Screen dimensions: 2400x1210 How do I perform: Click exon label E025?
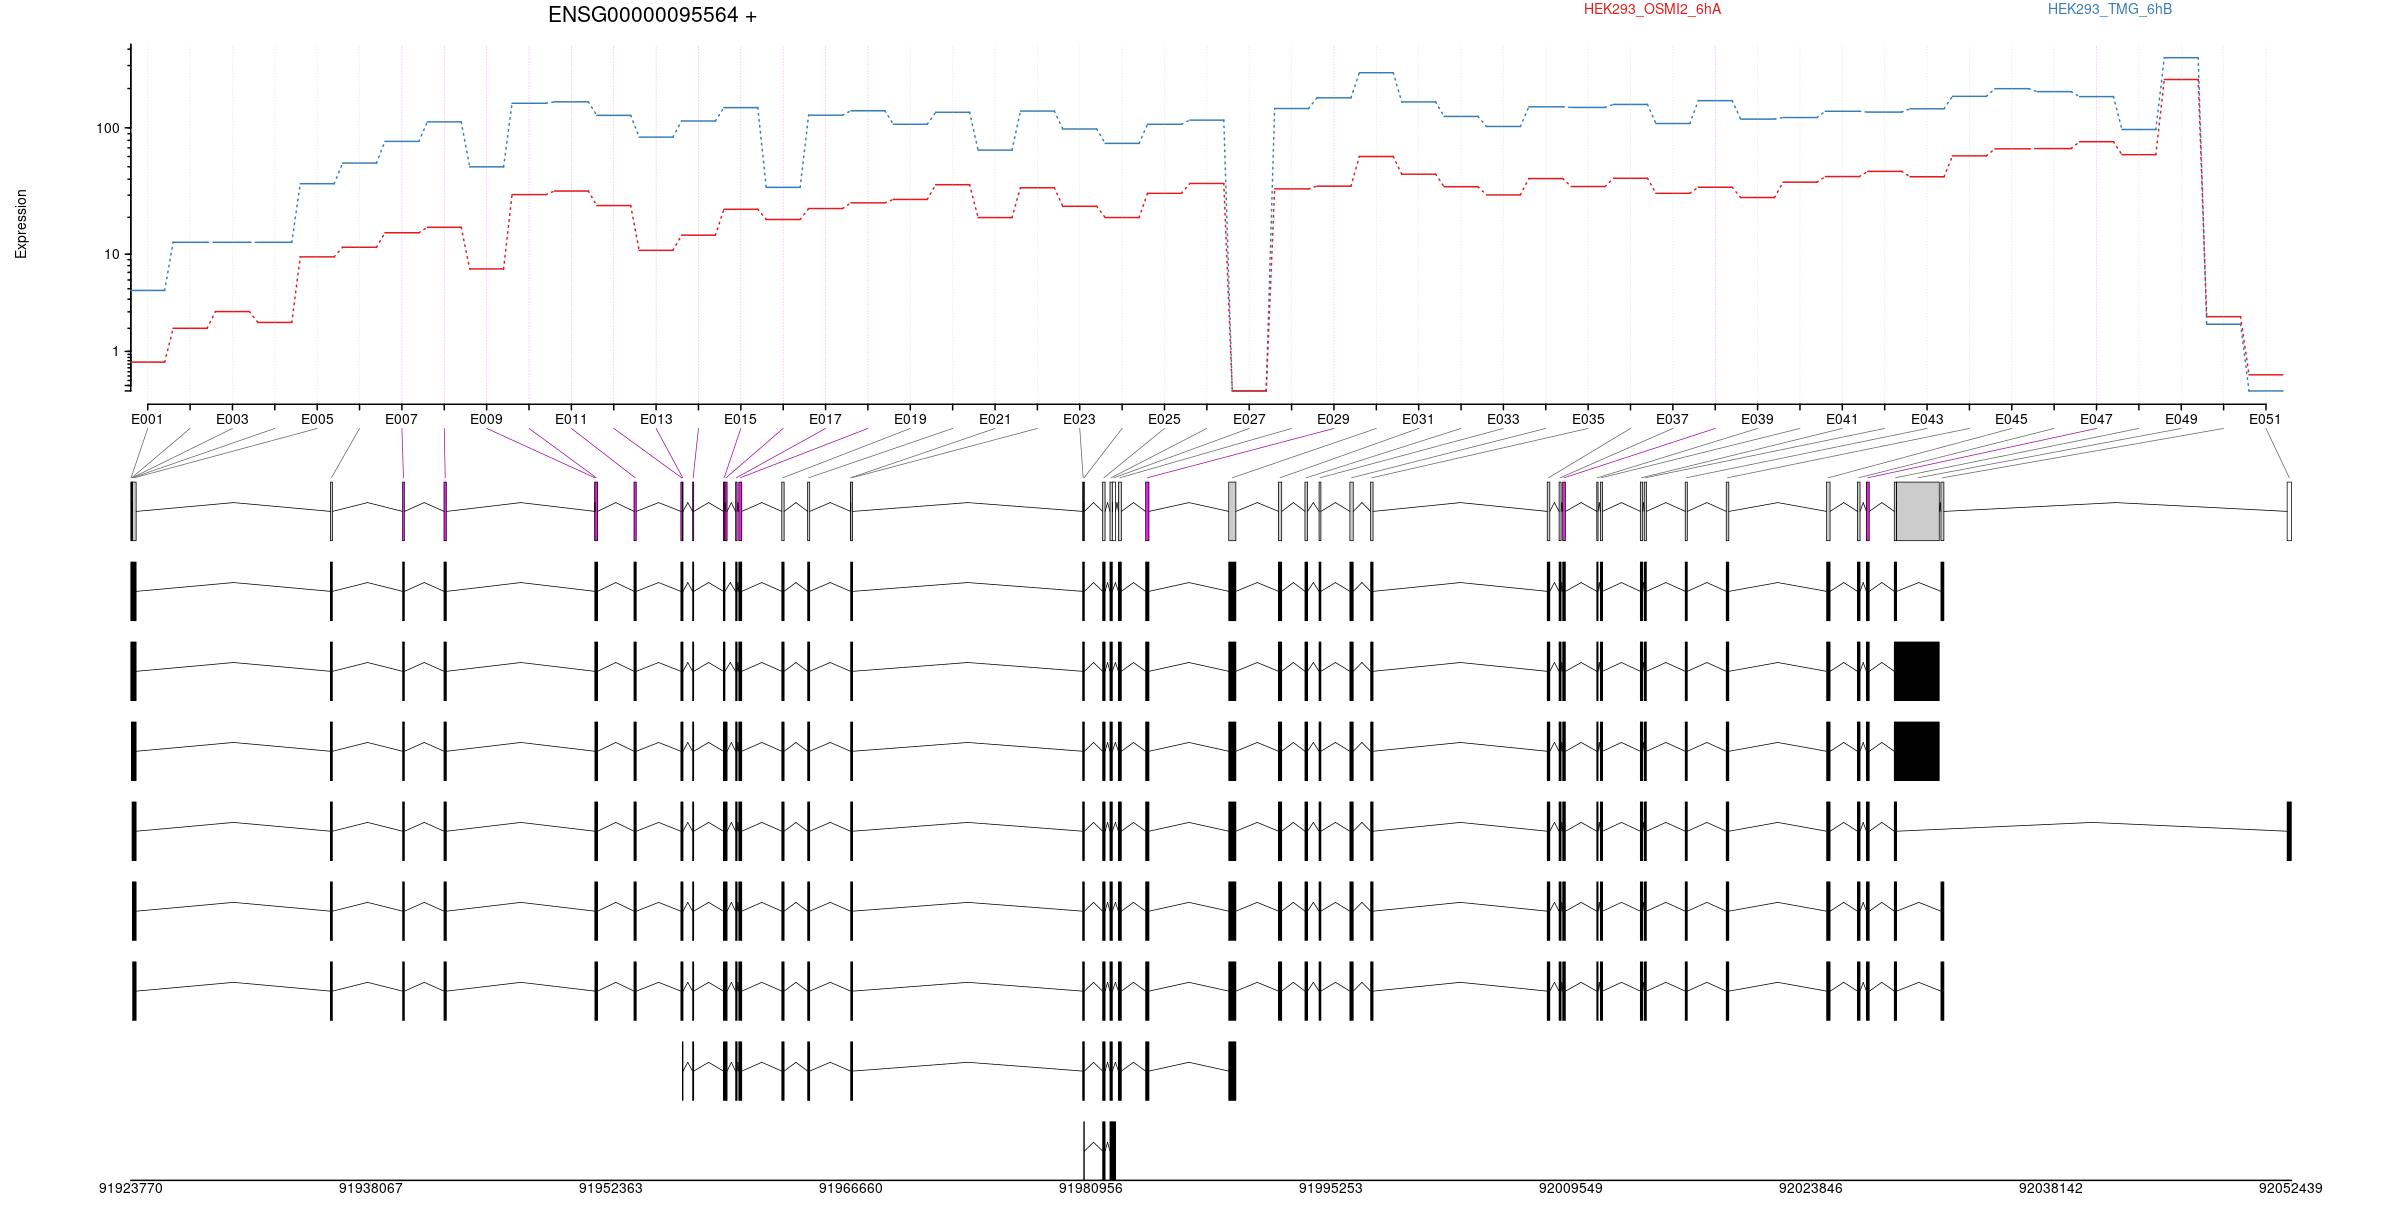click(x=1164, y=419)
